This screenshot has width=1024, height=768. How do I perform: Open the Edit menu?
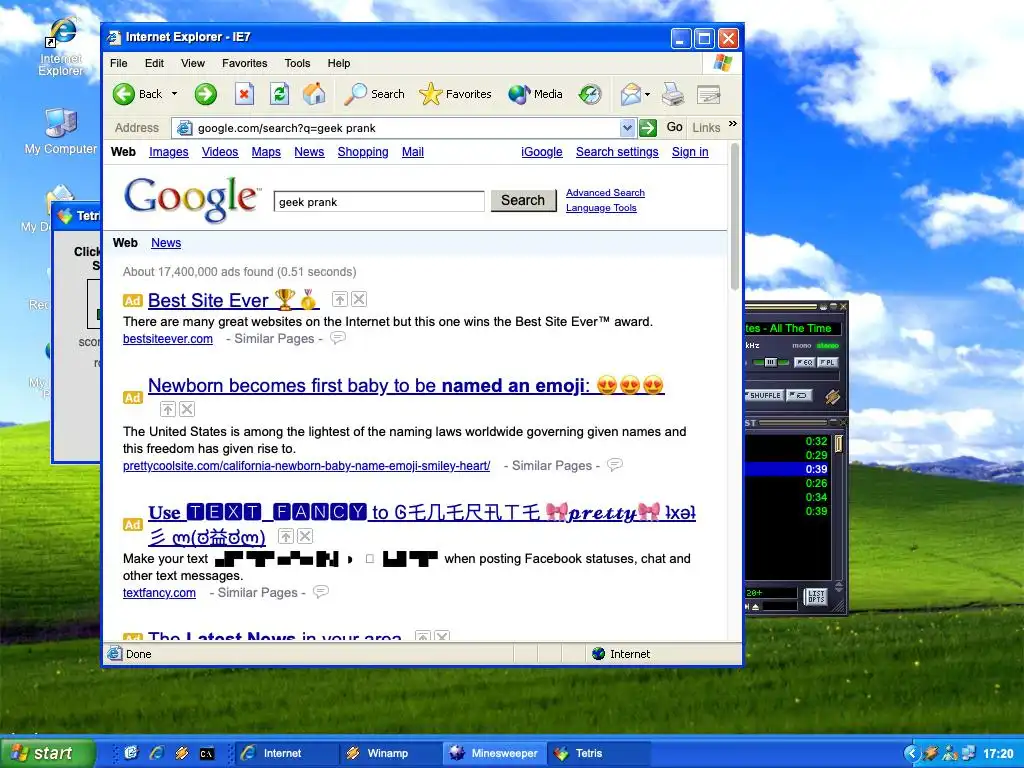pos(154,63)
